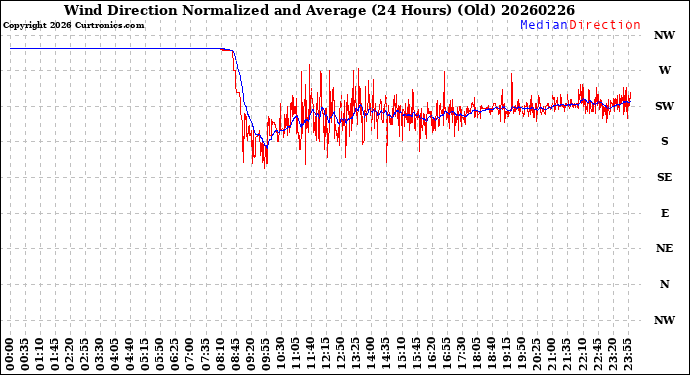
Task: Click the 10:30 time label
Action: pos(281,354)
